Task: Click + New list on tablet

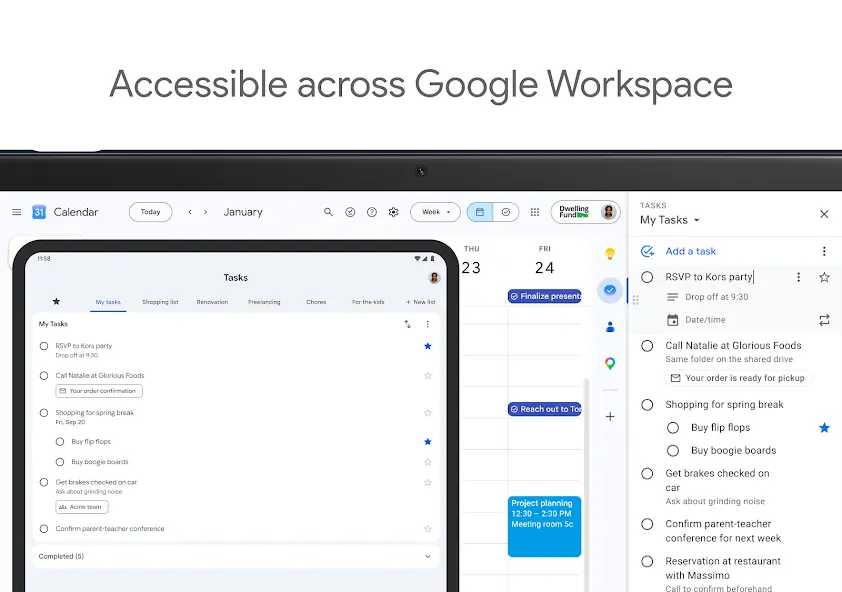Action: click(x=420, y=302)
